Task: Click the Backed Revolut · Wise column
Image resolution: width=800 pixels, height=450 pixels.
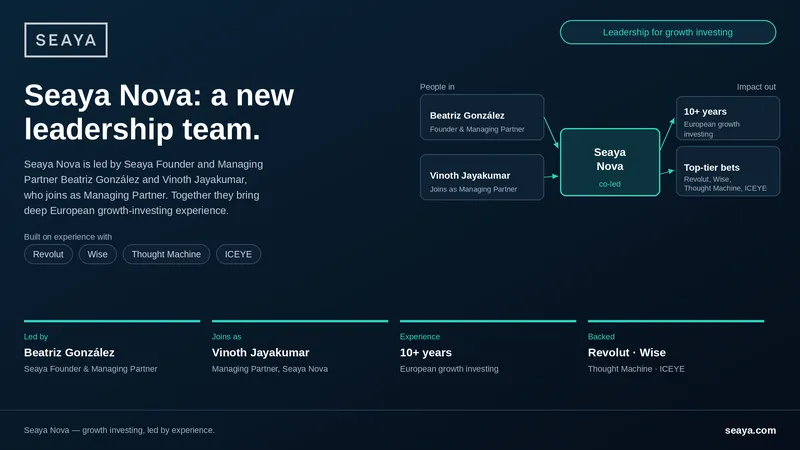Action: pyautogui.click(x=676, y=348)
